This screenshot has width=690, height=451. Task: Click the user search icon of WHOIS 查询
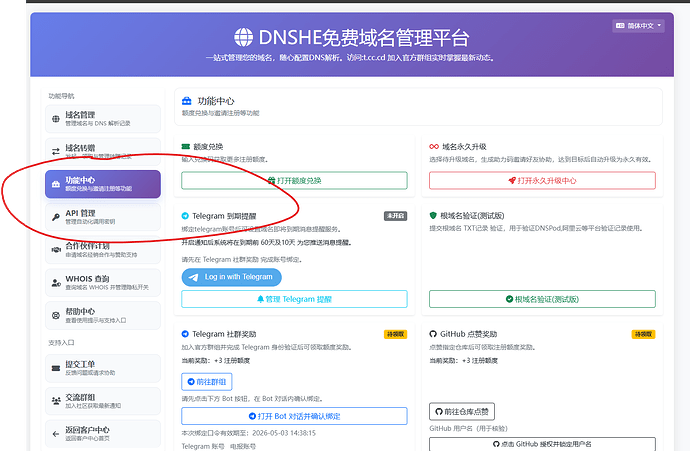click(x=56, y=282)
